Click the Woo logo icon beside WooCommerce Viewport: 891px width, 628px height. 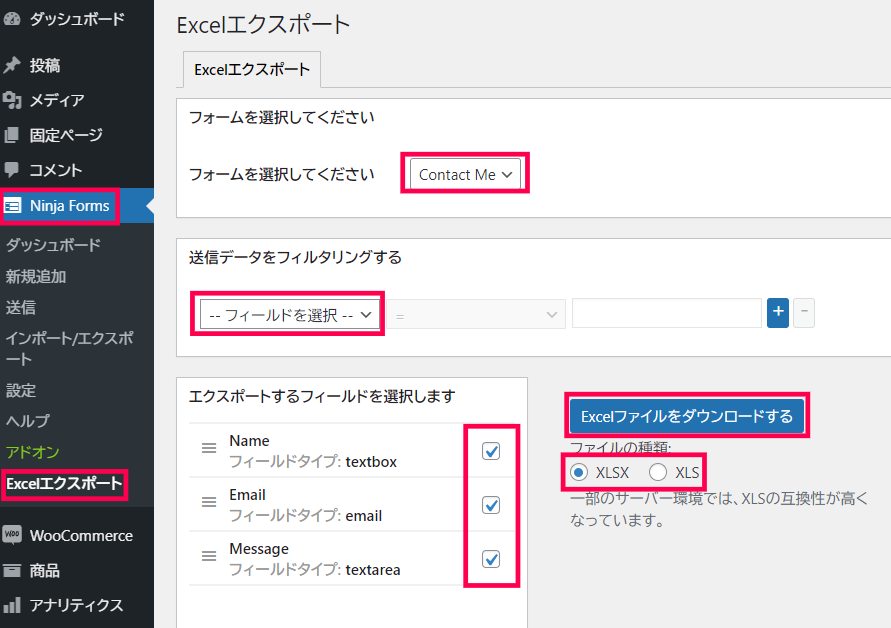click(12, 535)
